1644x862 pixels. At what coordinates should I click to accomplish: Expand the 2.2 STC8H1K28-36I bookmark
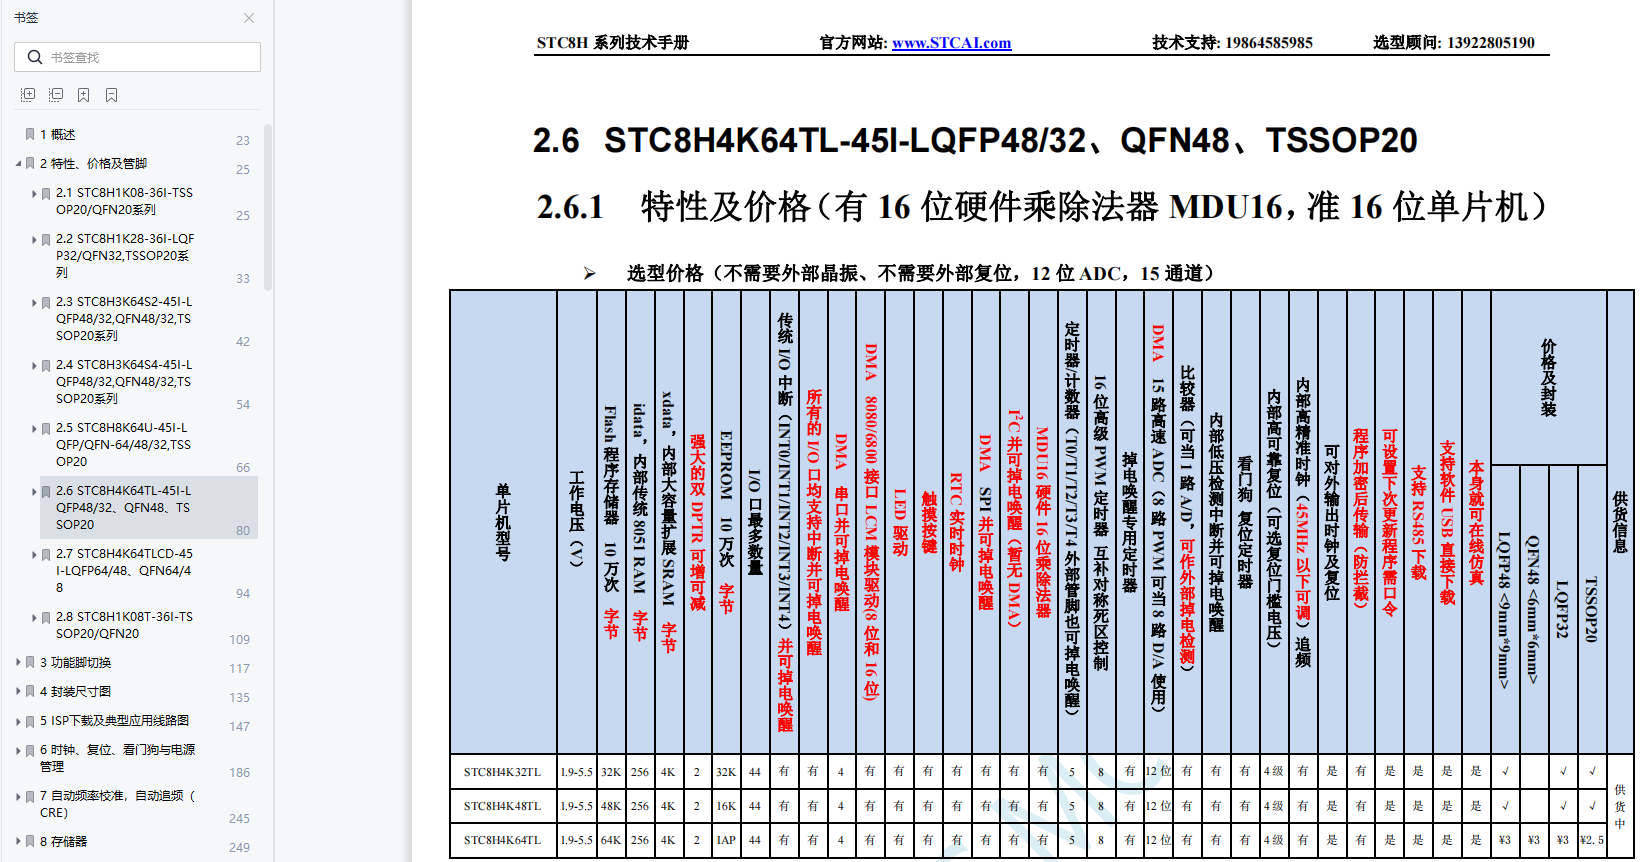(34, 239)
